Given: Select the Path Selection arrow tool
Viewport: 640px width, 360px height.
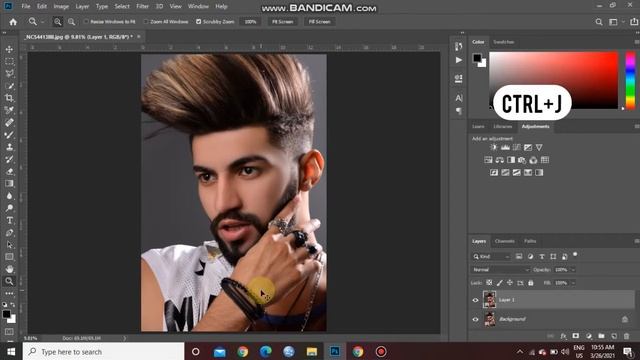Looking at the screenshot, I should pos(9,245).
